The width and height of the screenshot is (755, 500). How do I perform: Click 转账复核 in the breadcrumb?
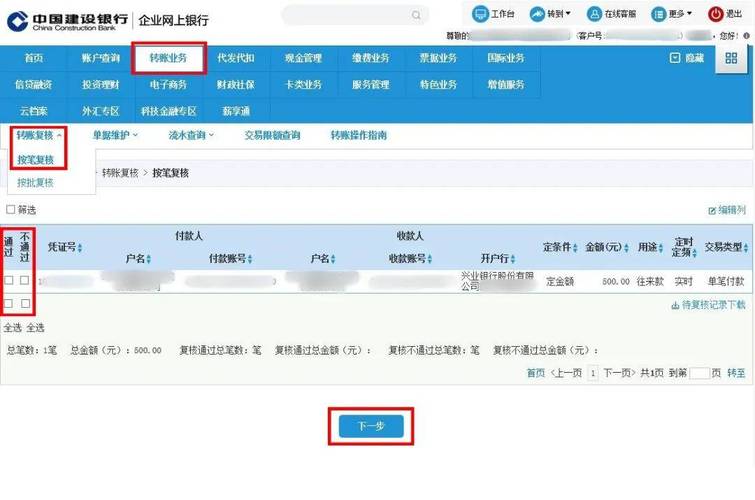[x=120, y=173]
